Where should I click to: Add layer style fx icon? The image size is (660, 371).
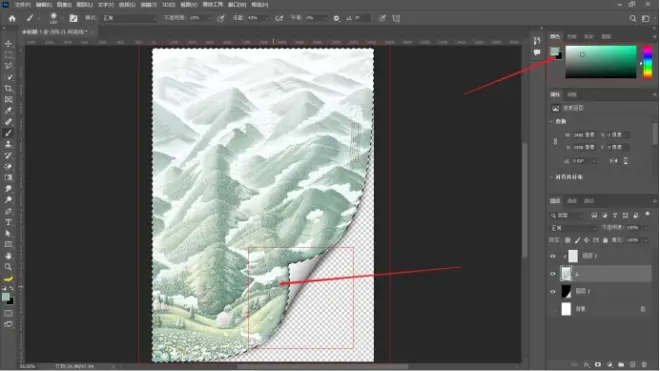pos(586,364)
